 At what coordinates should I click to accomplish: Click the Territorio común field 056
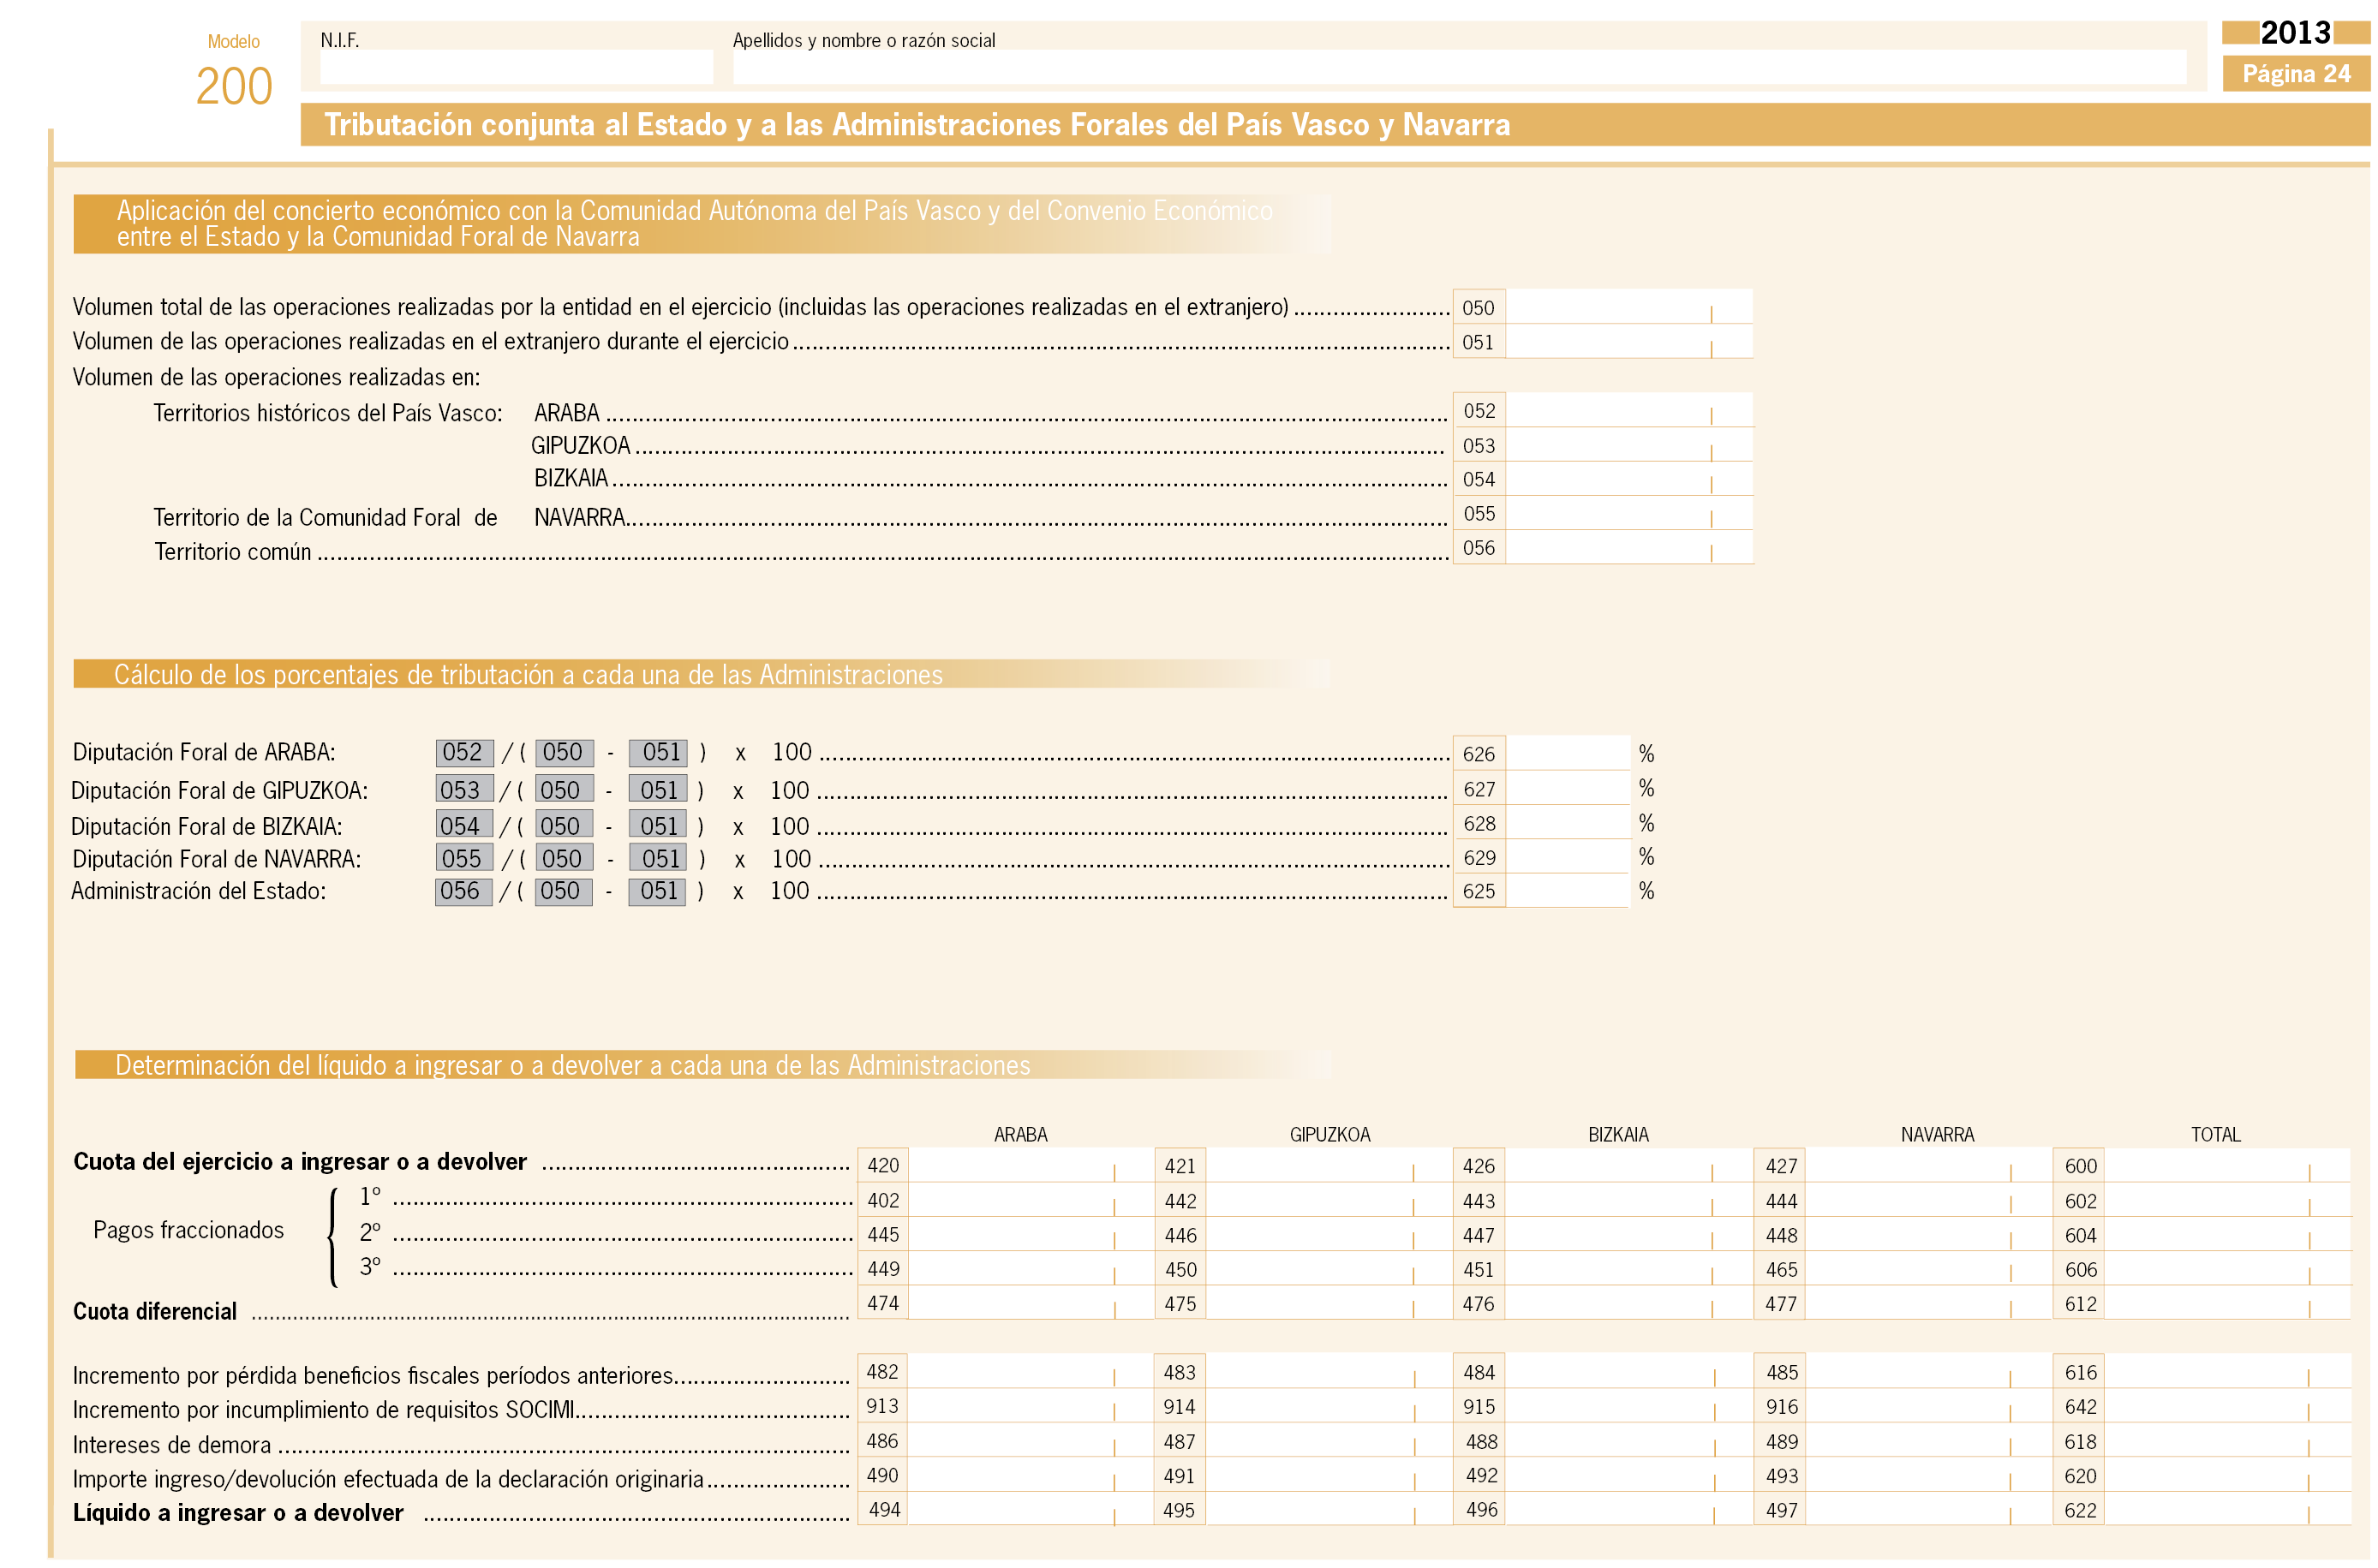pos(1628,547)
